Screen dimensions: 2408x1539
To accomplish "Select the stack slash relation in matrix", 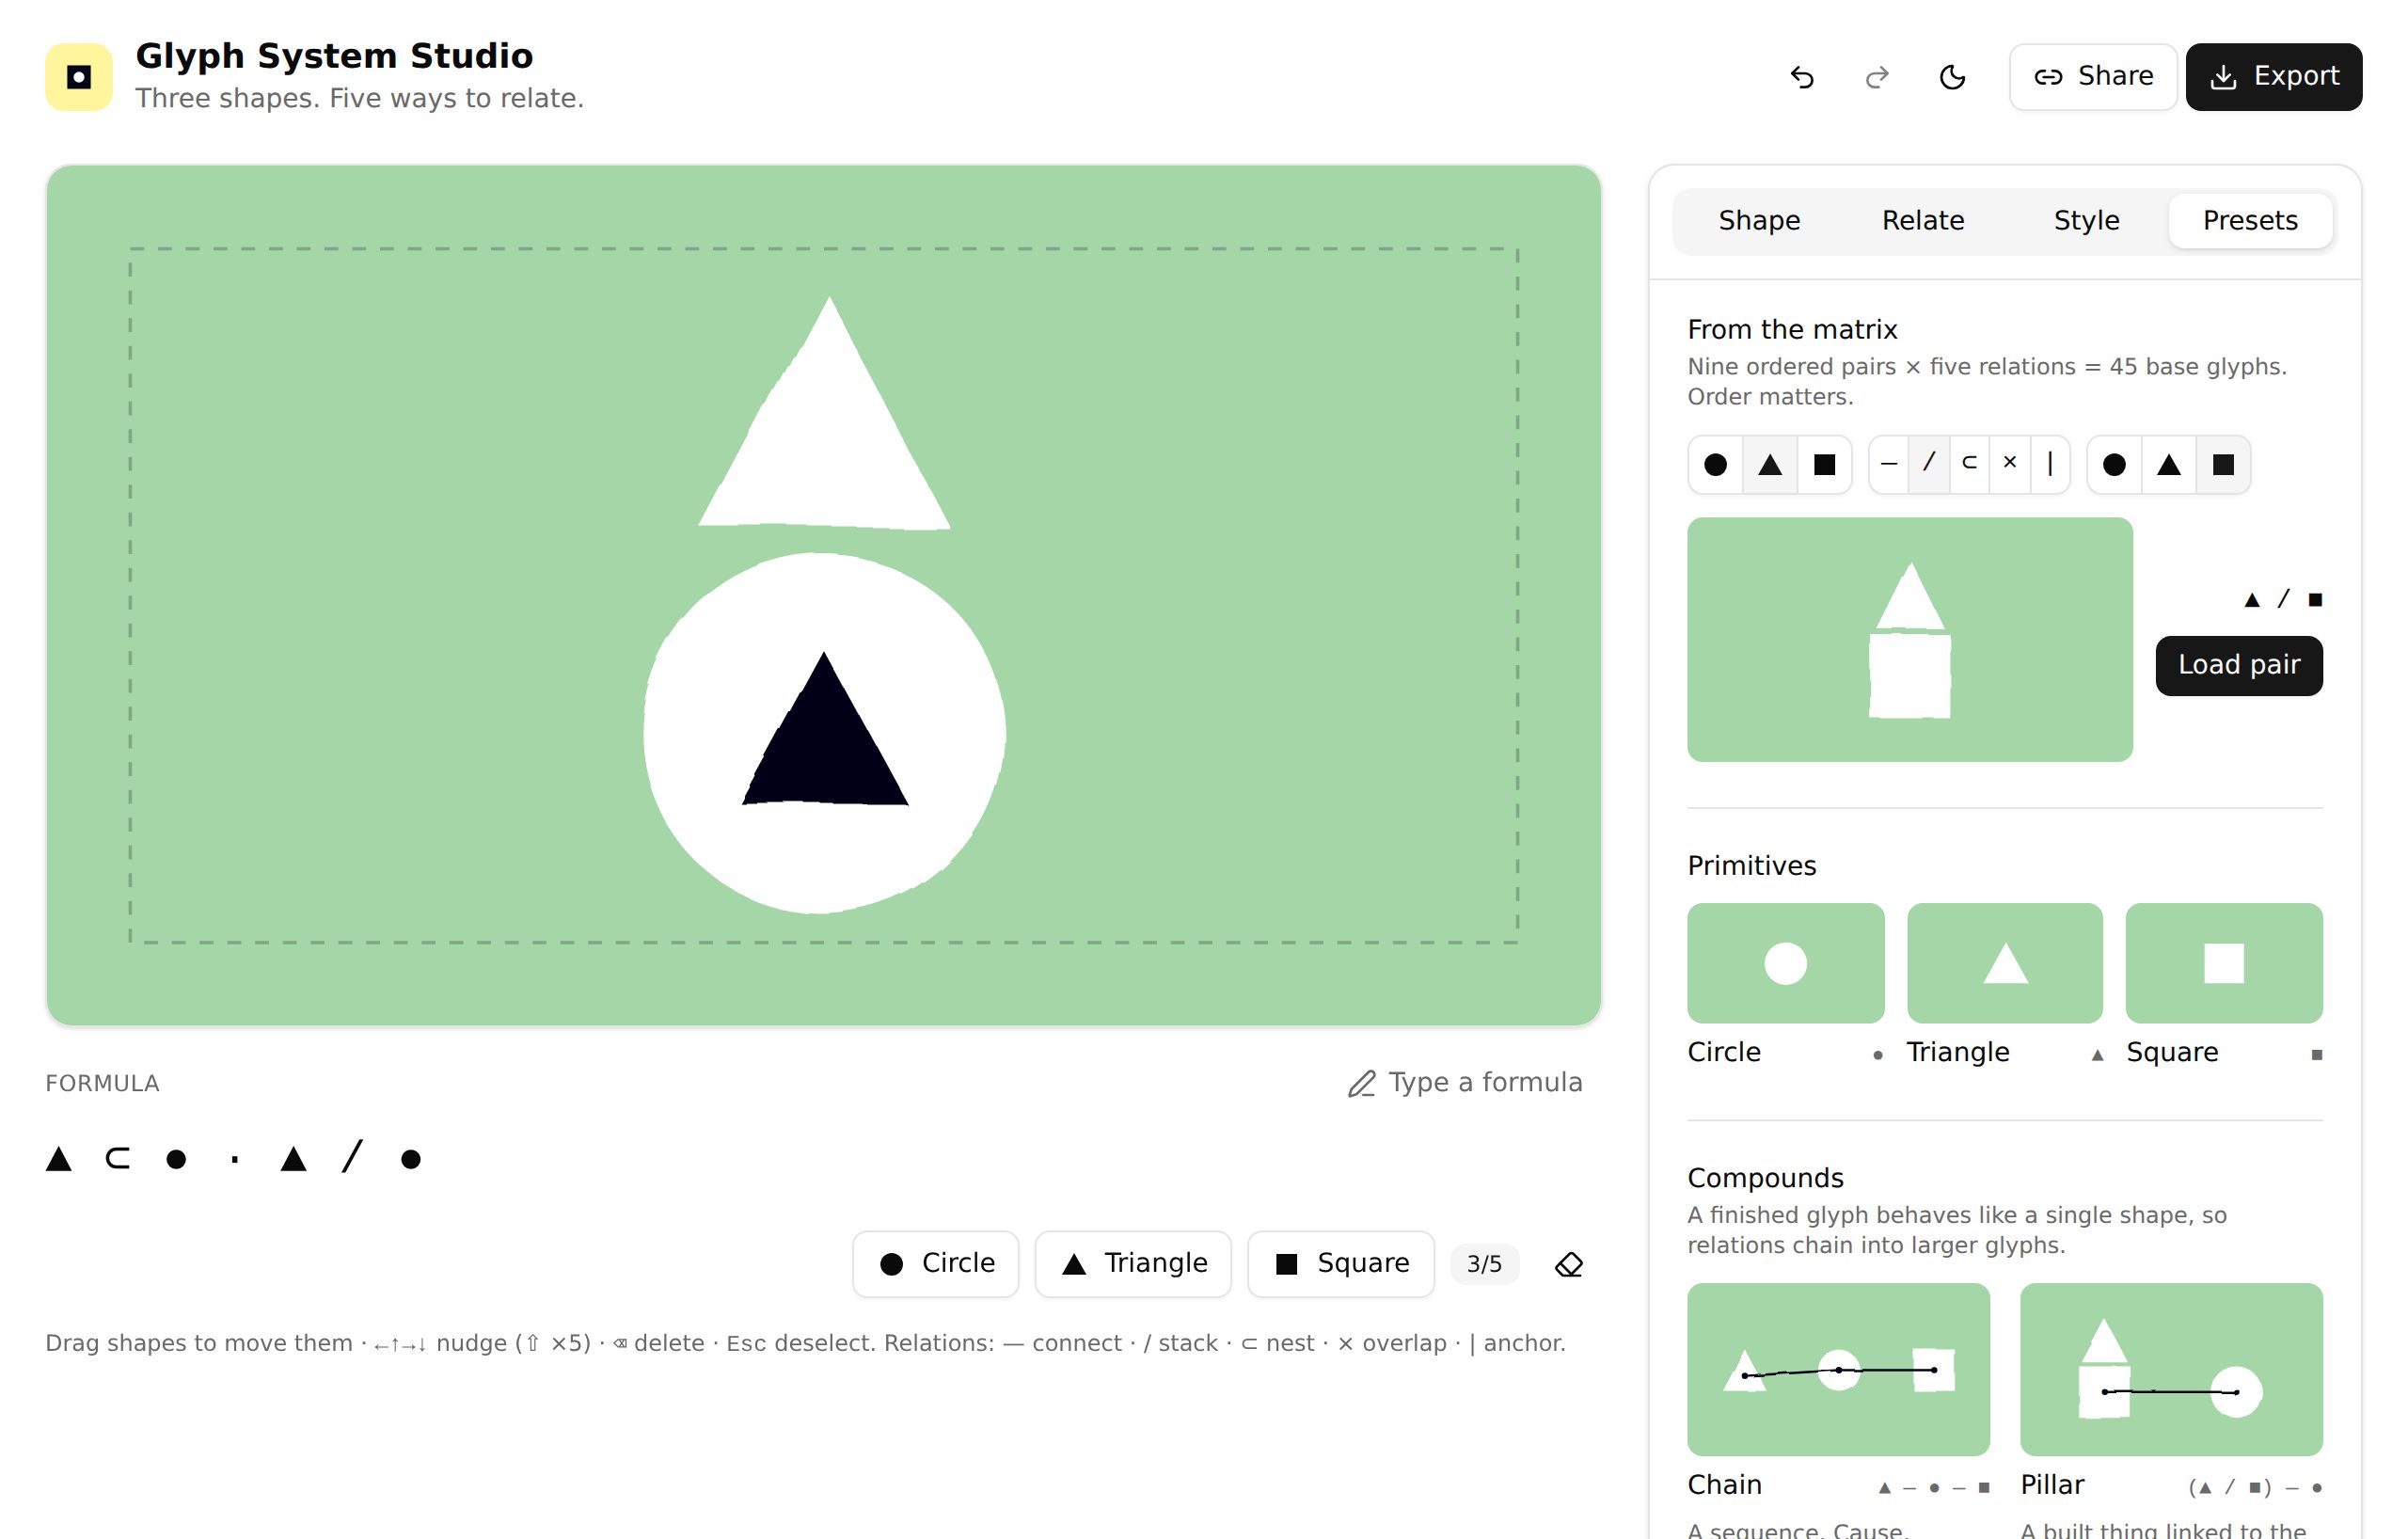I will click(1929, 465).
